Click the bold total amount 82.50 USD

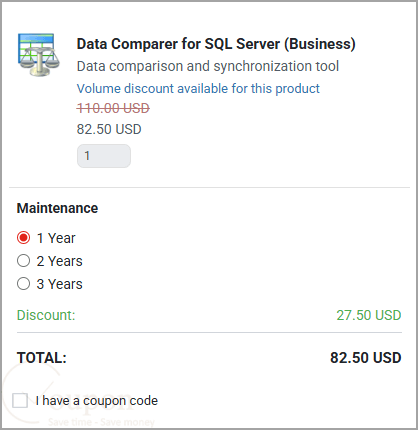[366, 358]
